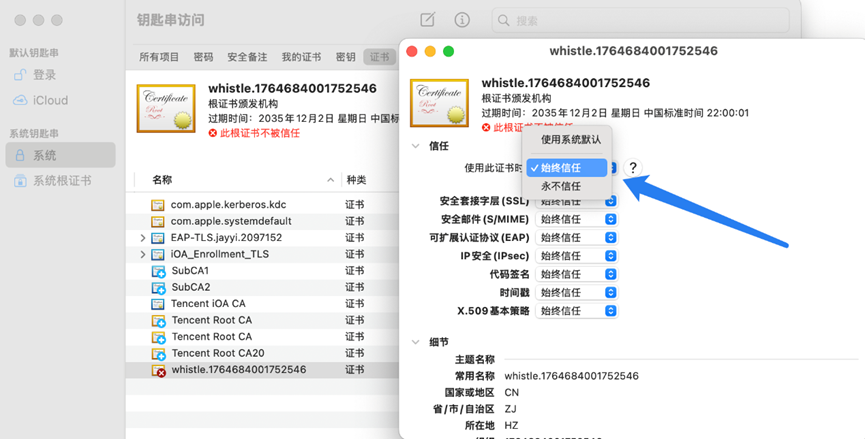Choose 始终信任 from the trust menu
The height and width of the screenshot is (439, 865).
[x=567, y=168]
